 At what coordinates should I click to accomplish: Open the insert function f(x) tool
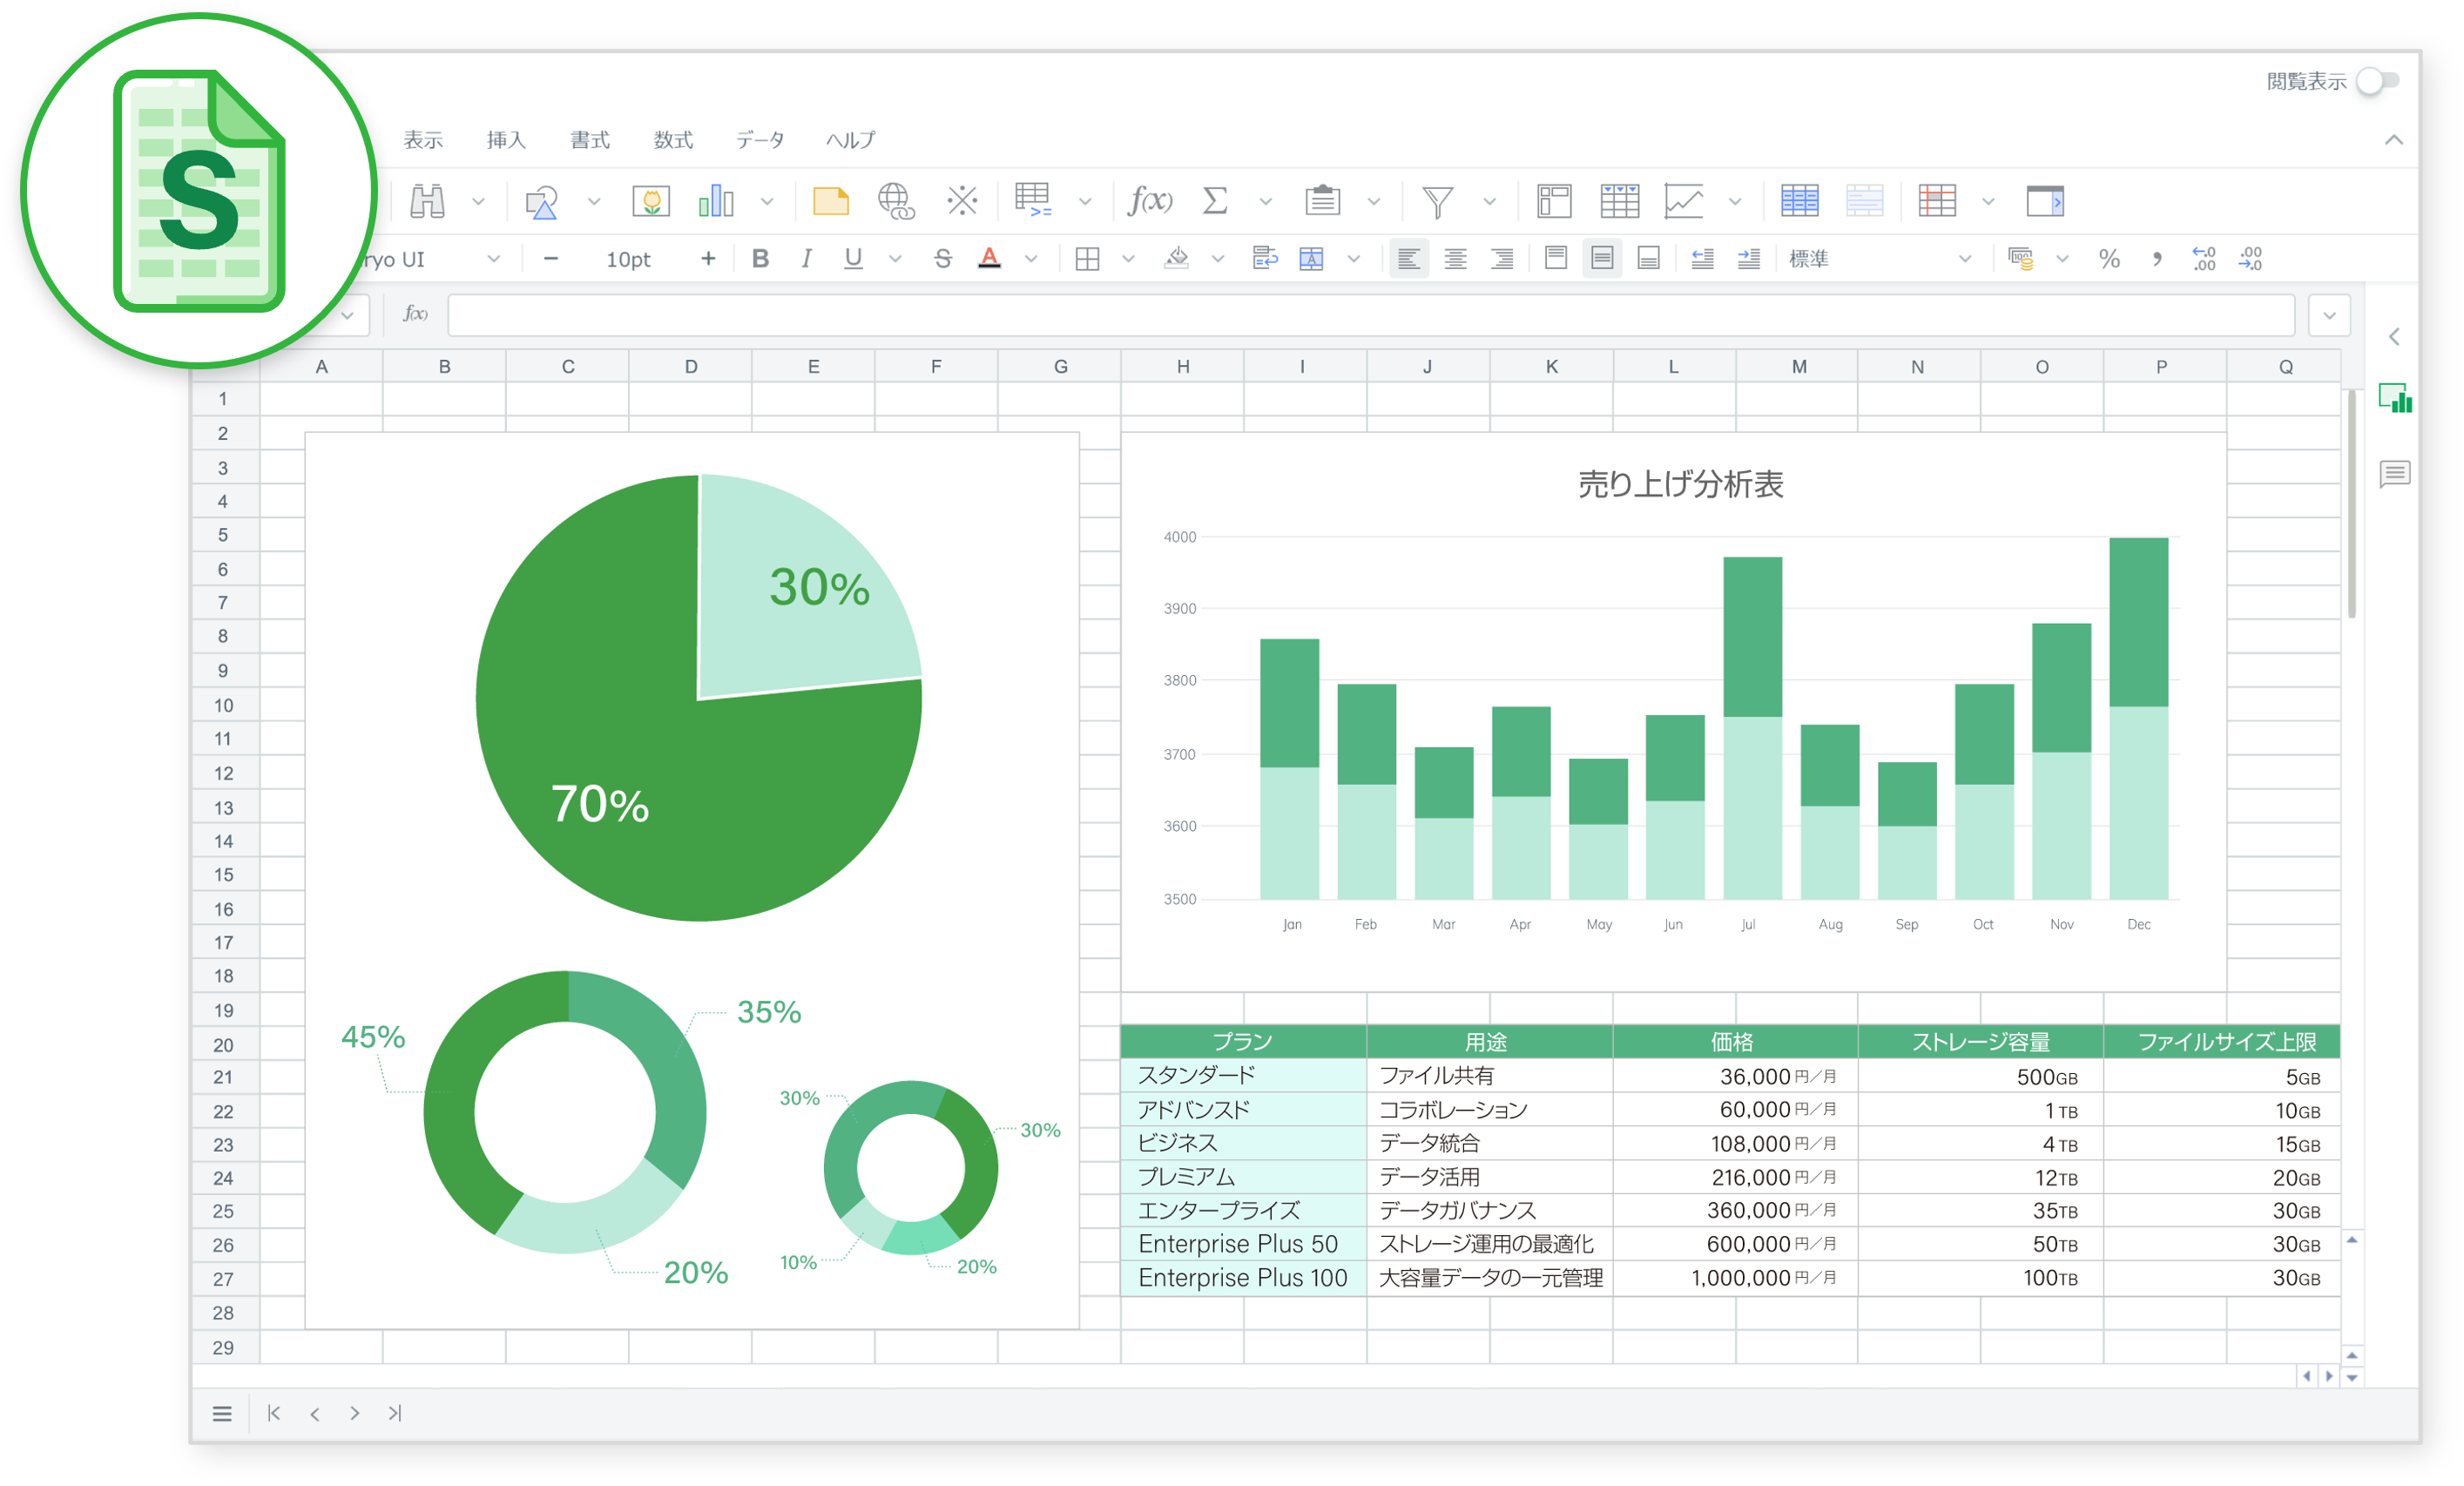(x=1149, y=201)
